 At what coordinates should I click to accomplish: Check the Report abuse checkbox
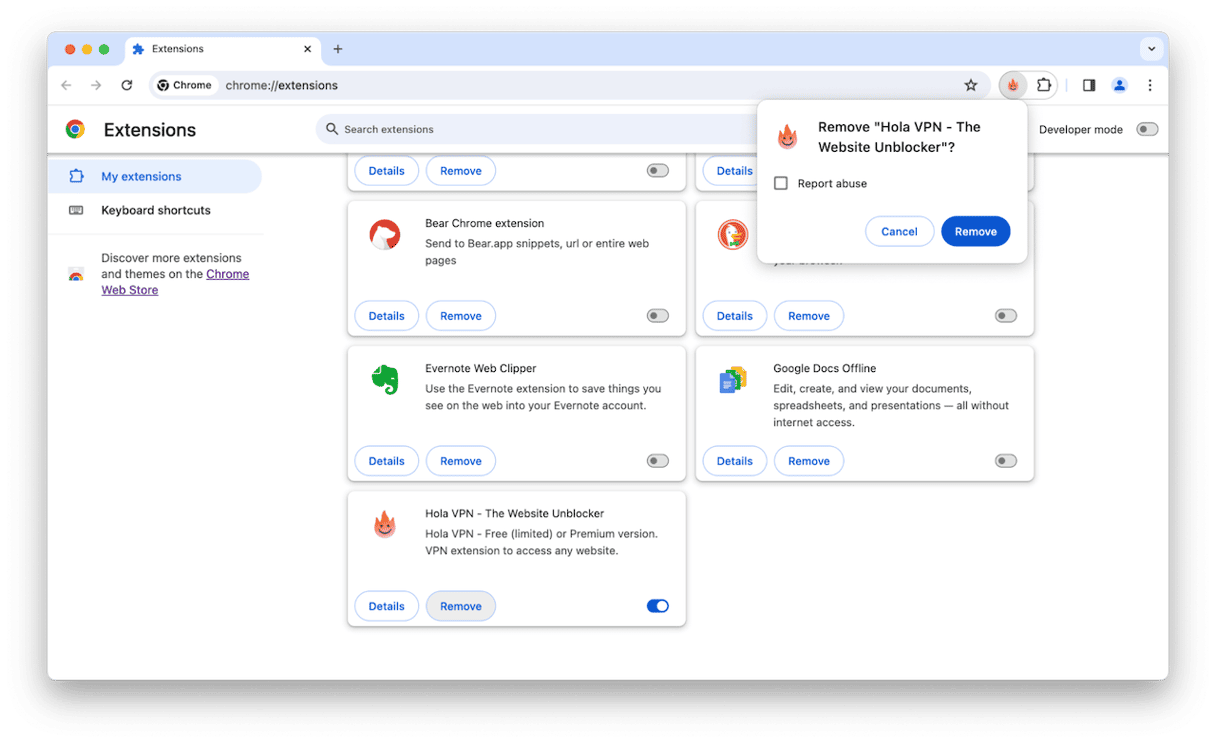pyautogui.click(x=781, y=183)
